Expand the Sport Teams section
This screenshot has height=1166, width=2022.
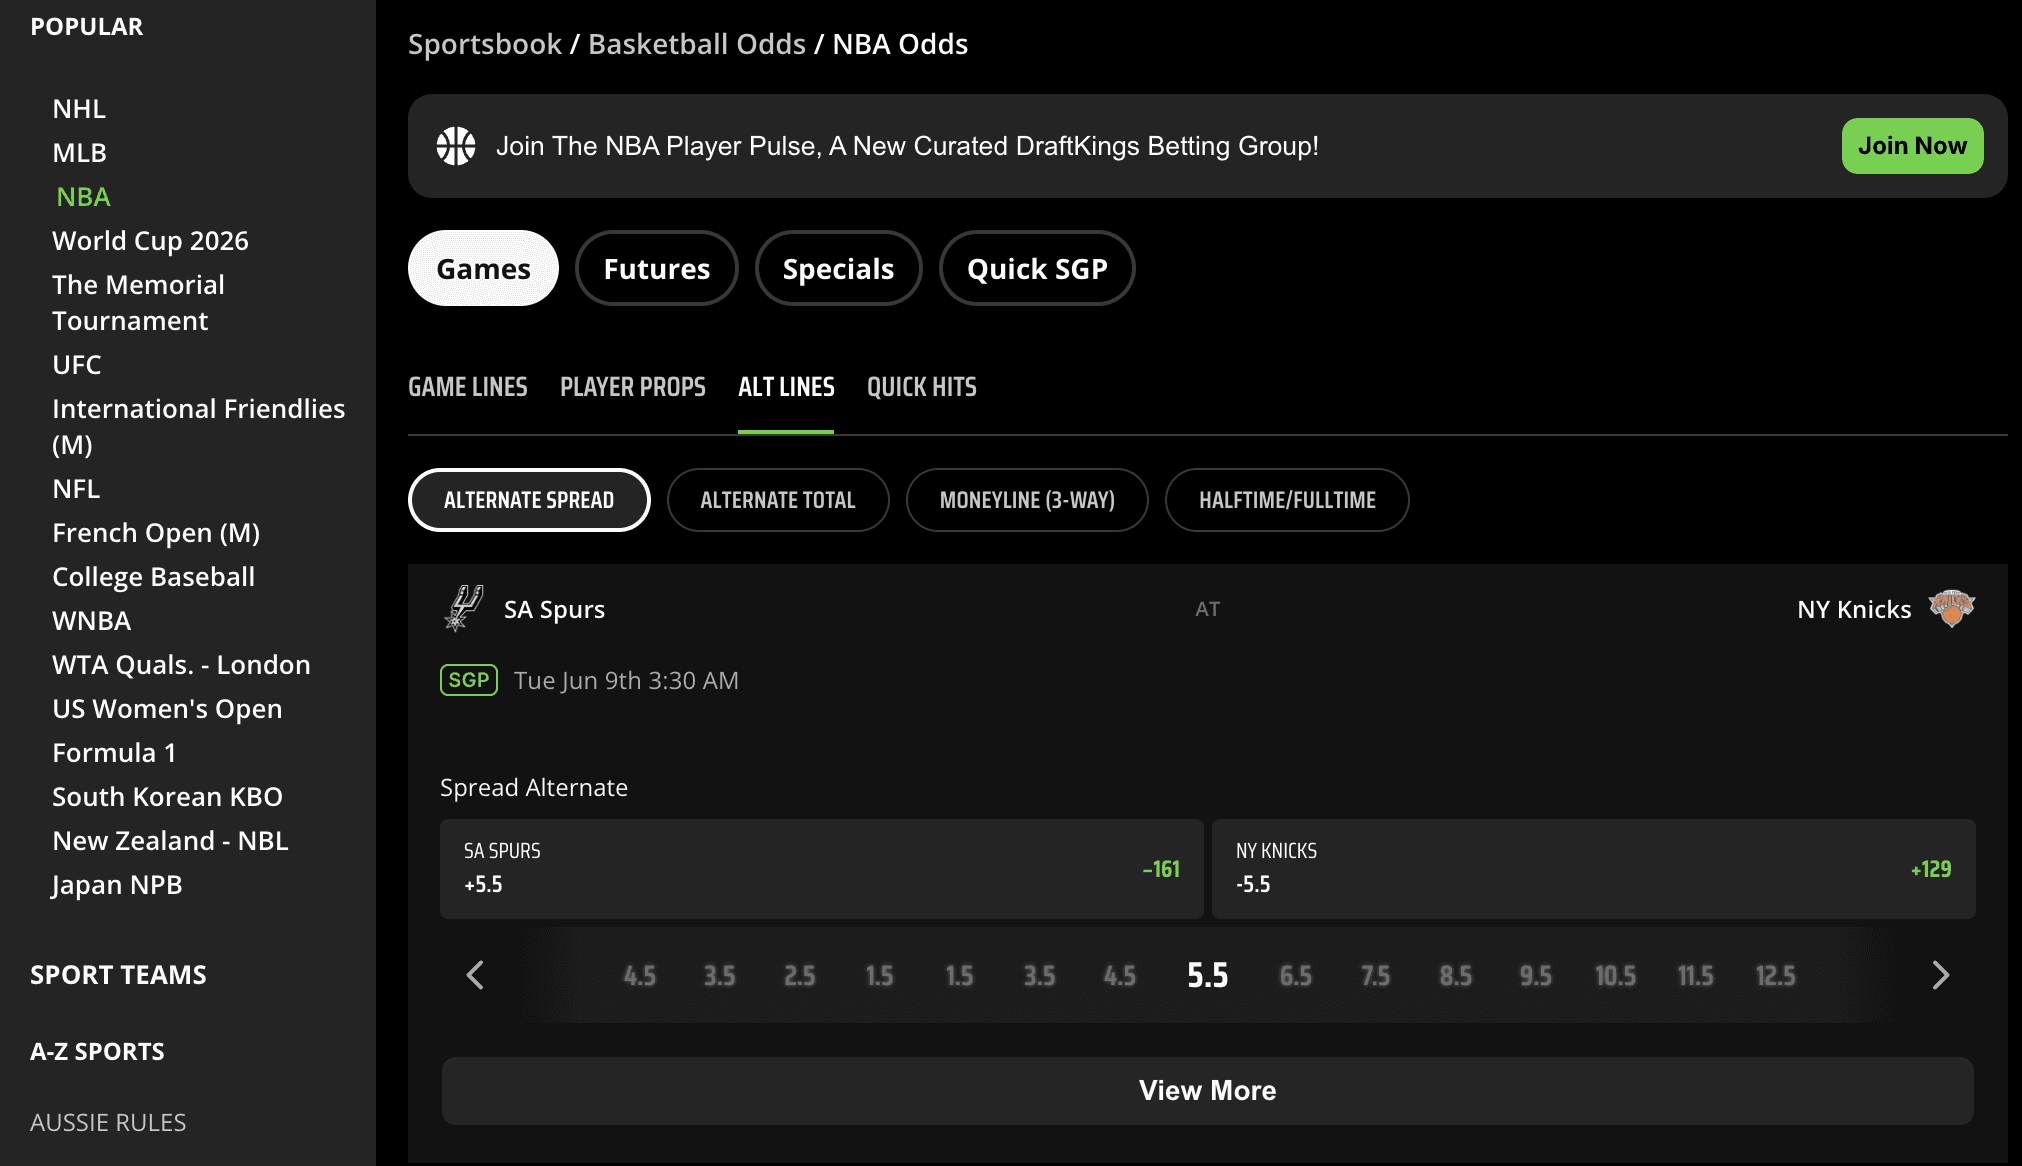pyautogui.click(x=118, y=975)
